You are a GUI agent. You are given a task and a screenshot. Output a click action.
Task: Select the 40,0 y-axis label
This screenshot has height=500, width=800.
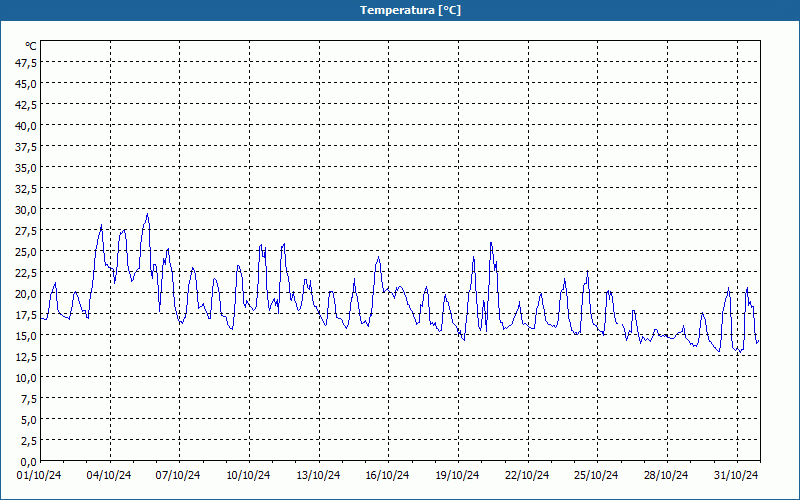pos(27,126)
